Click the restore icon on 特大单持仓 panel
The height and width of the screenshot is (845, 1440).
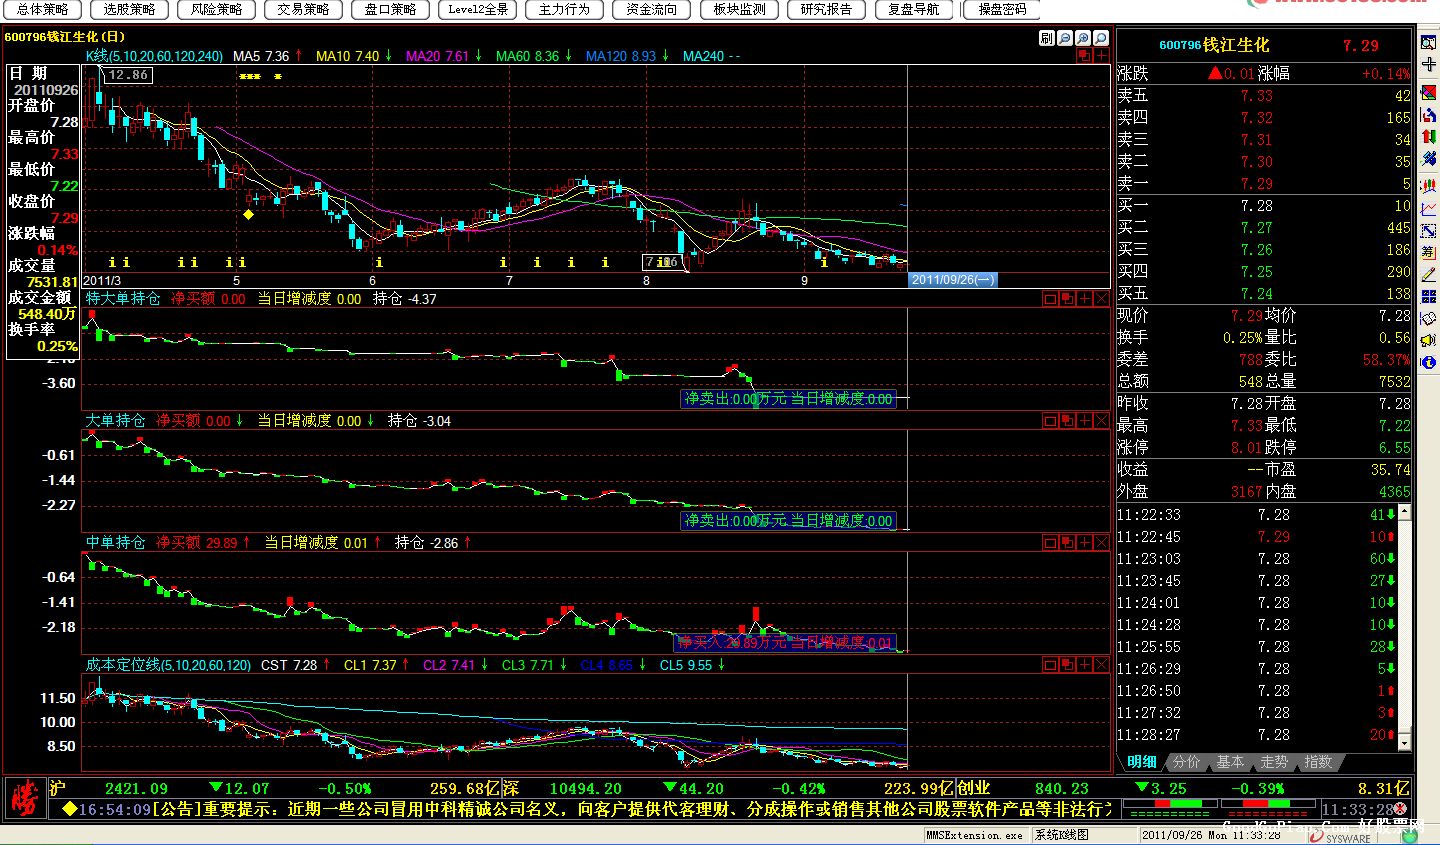1067,299
